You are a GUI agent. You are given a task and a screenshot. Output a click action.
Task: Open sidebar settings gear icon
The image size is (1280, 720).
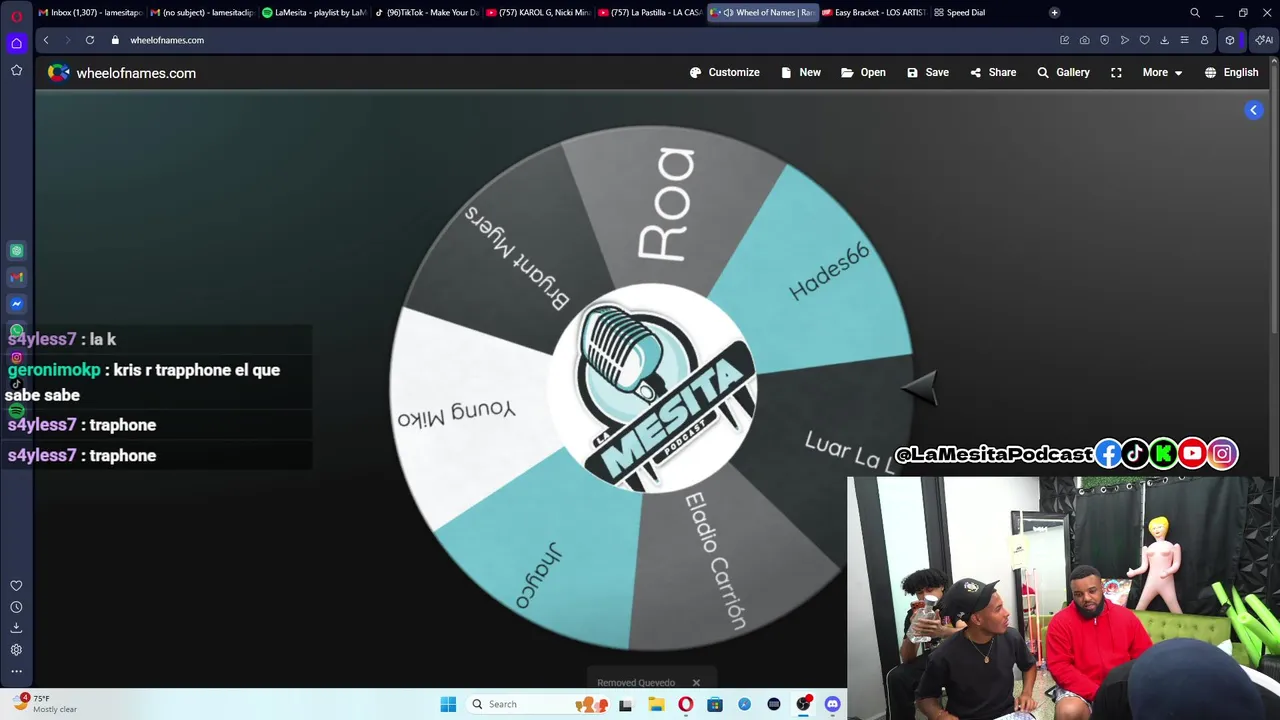(x=16, y=650)
